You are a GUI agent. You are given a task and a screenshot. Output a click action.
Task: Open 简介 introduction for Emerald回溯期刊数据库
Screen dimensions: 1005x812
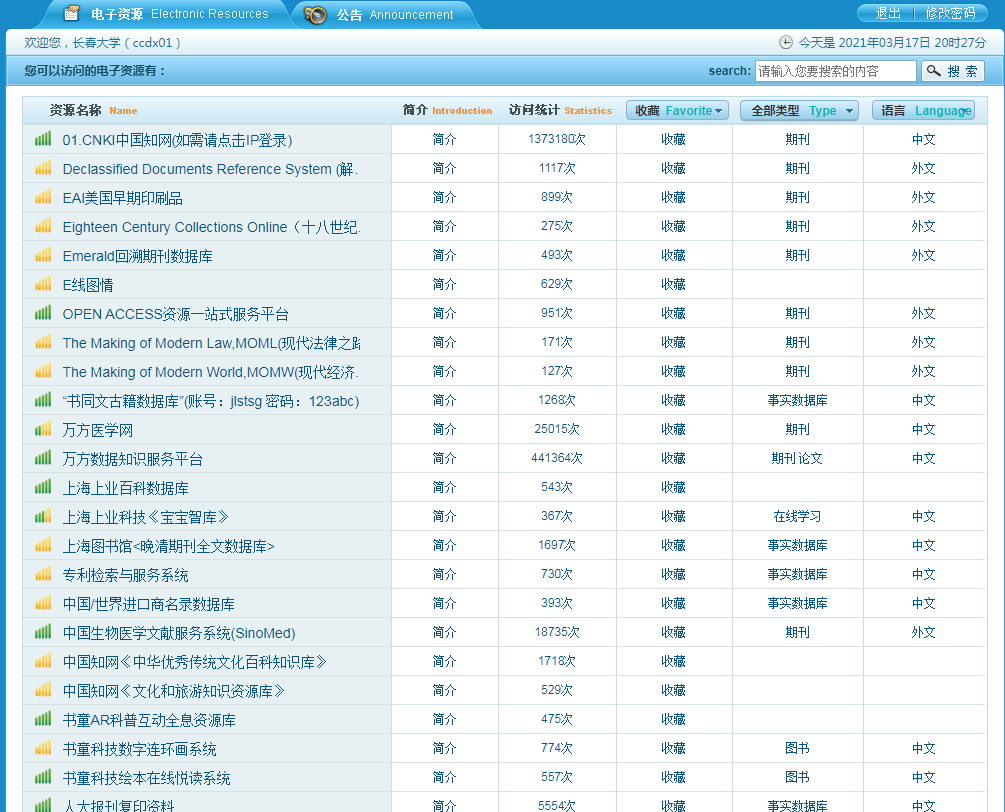(x=444, y=256)
